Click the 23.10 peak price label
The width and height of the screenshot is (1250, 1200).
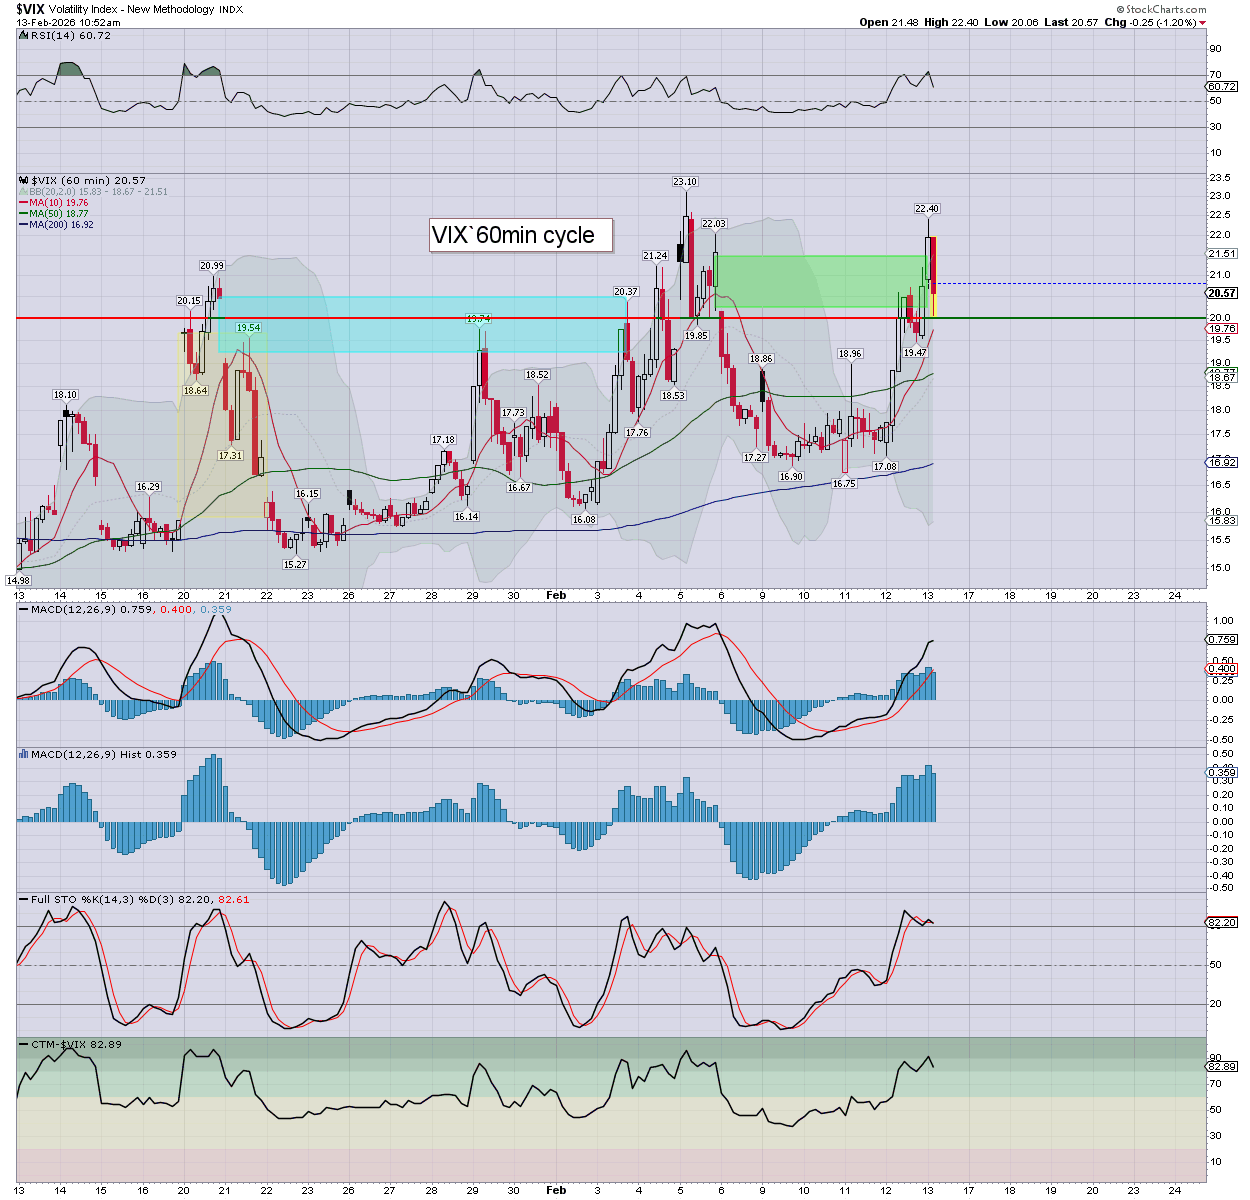click(685, 182)
